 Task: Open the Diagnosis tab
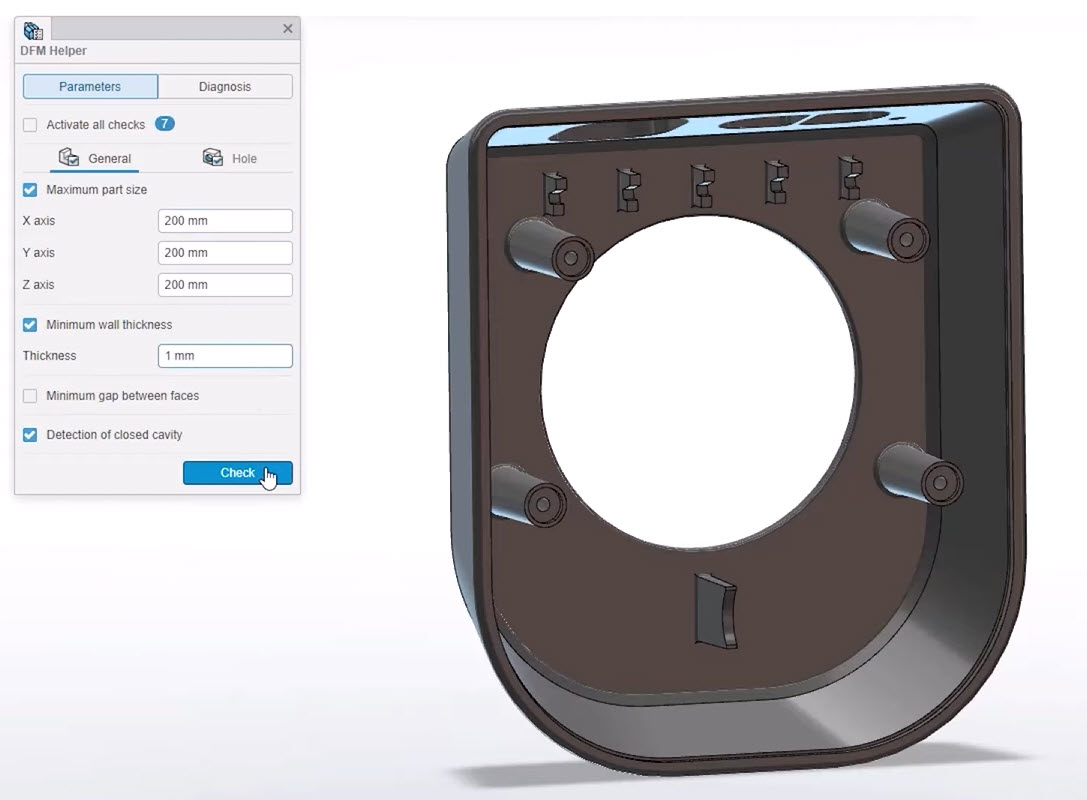coord(225,87)
